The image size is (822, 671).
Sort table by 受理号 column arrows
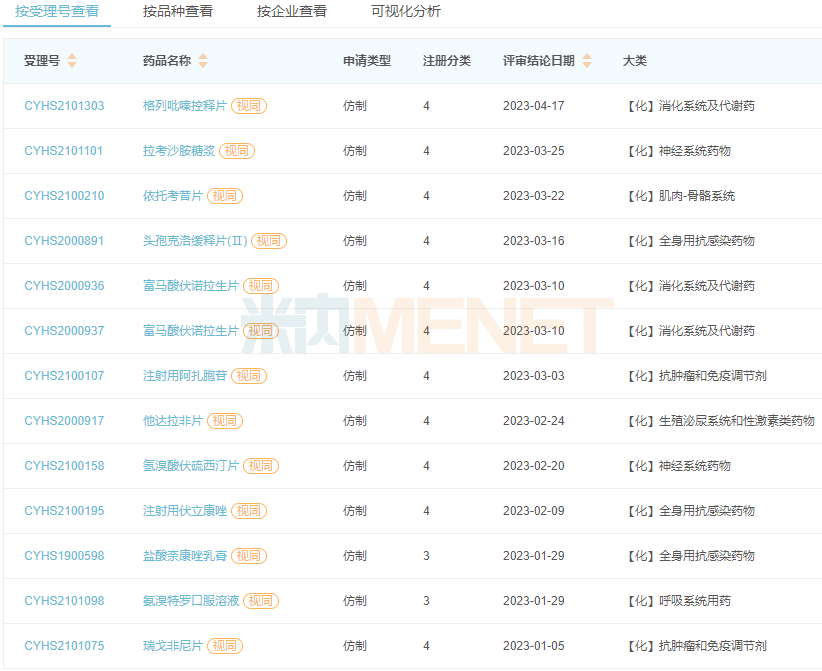72,61
